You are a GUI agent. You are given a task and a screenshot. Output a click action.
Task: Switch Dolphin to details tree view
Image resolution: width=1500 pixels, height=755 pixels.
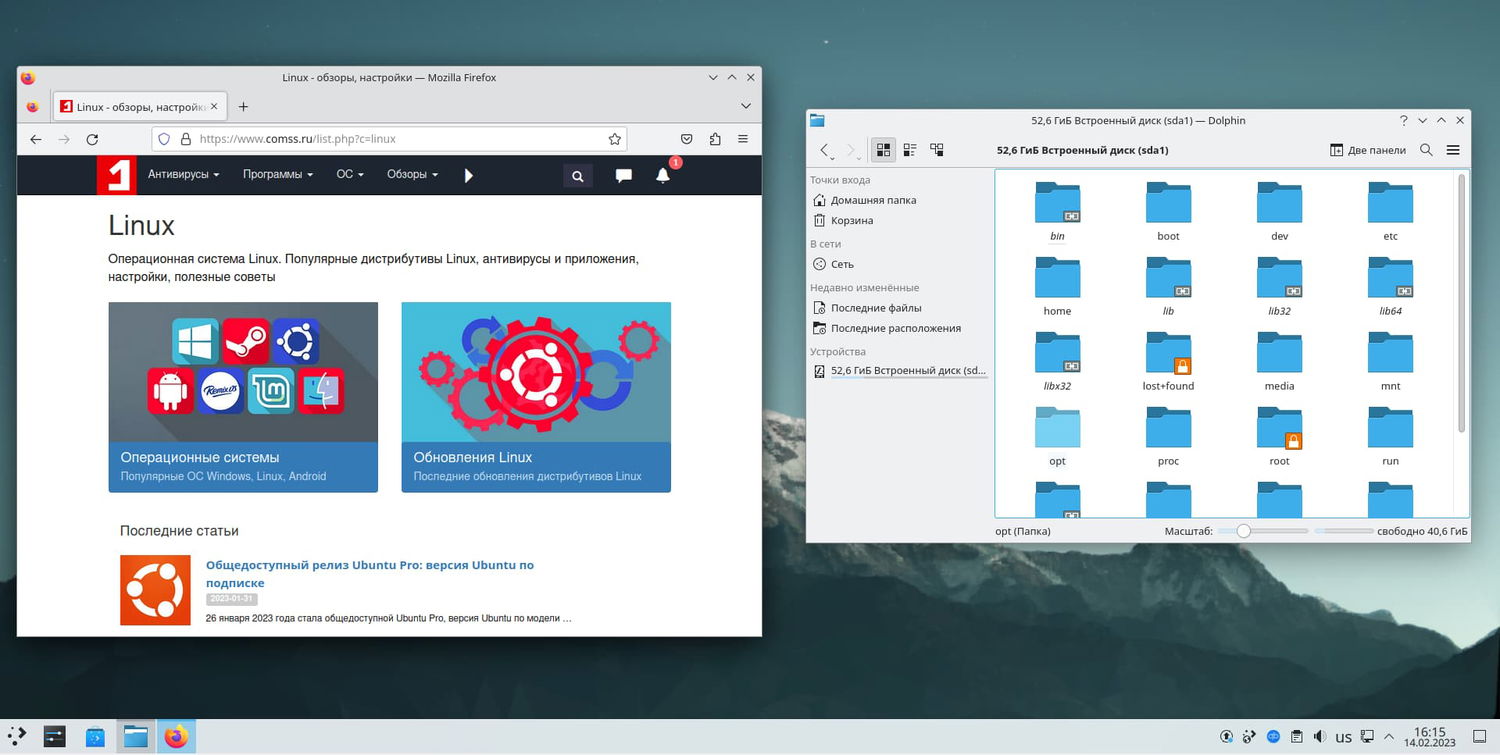click(937, 150)
